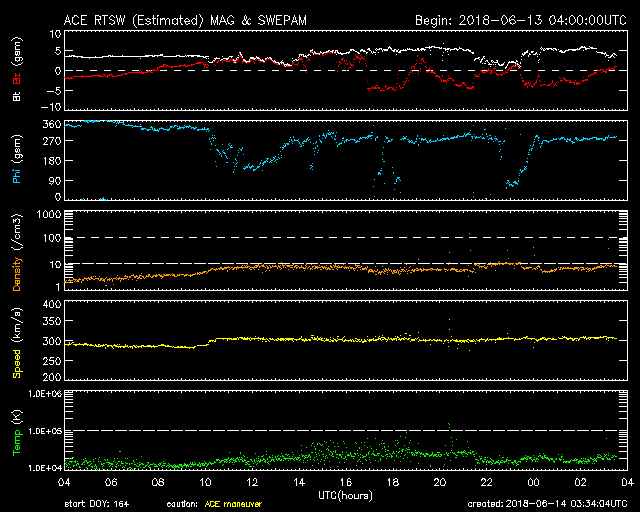Click the 'created: 2018-06-14 03:34:04UTC' text
This screenshot has height=512, width=640.
point(547,504)
